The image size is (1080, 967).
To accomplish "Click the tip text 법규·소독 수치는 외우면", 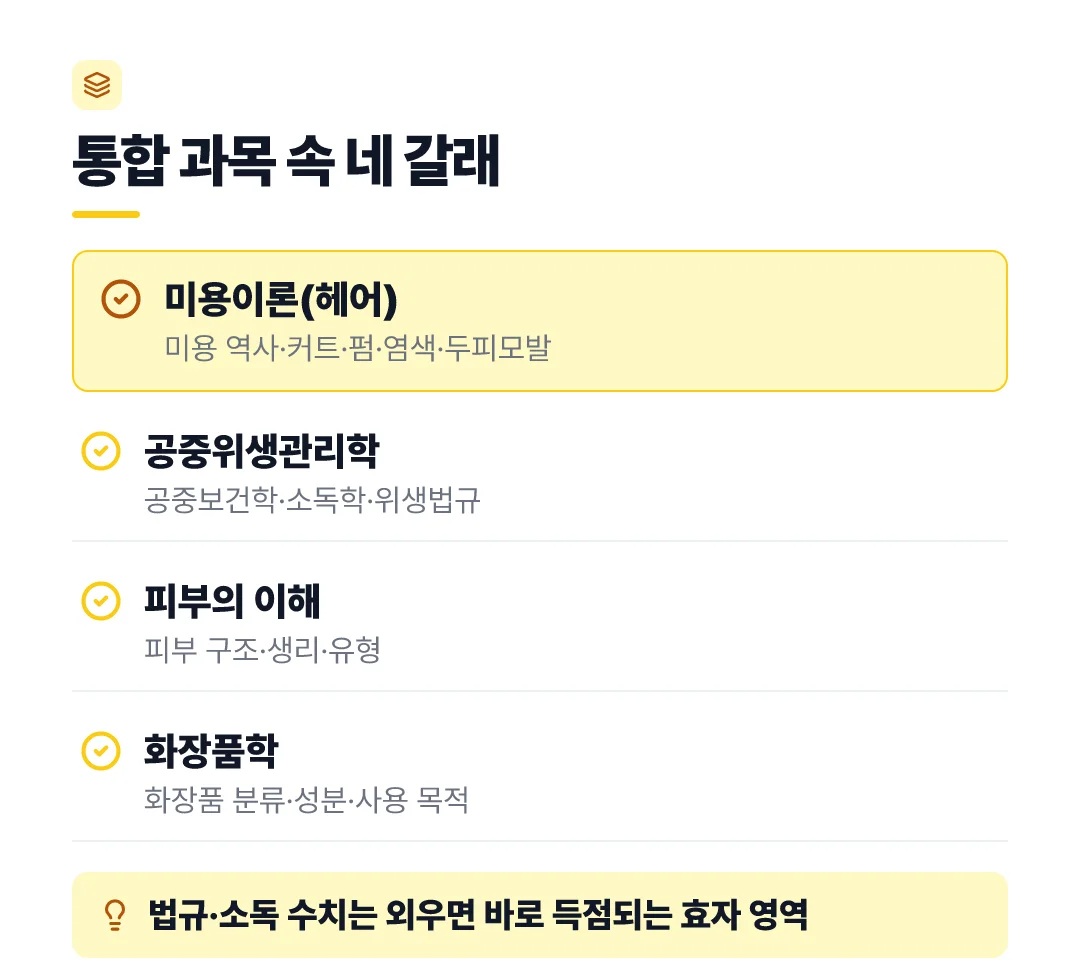I will pyautogui.click(x=312, y=915).
